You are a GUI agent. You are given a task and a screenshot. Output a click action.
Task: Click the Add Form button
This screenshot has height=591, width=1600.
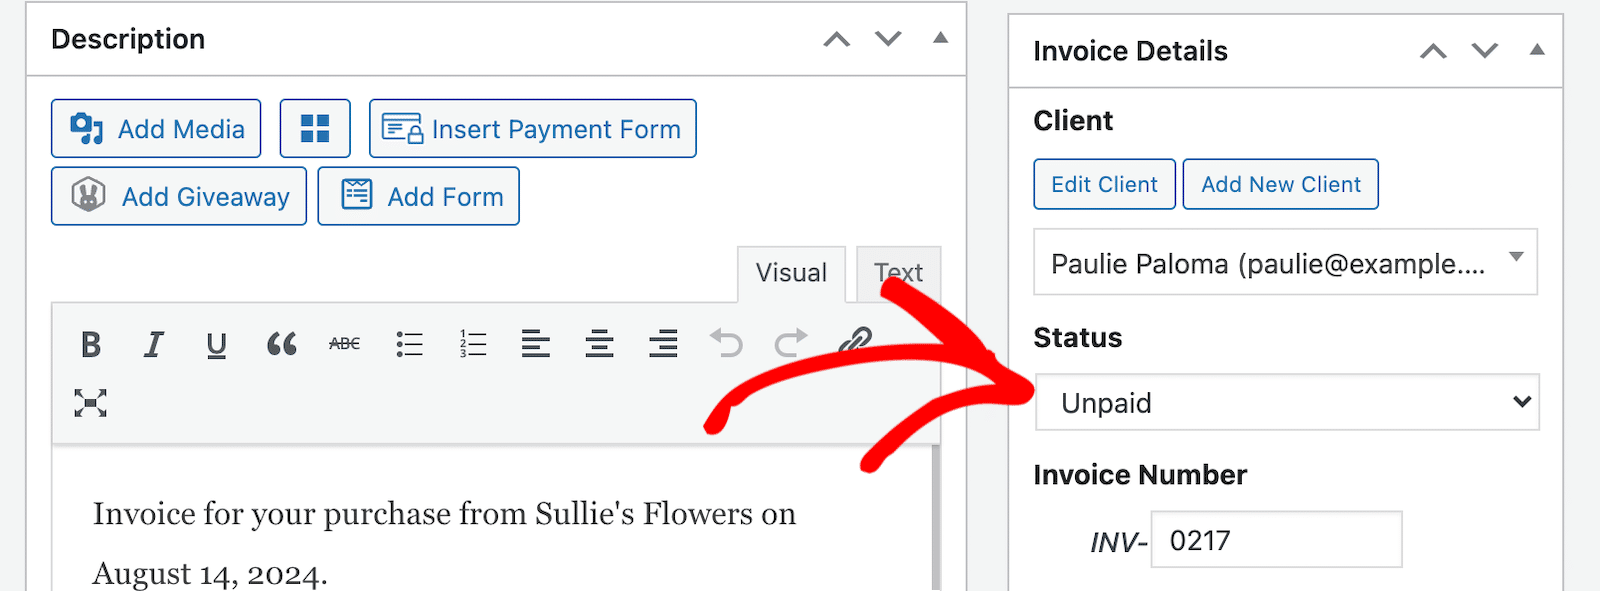(419, 196)
